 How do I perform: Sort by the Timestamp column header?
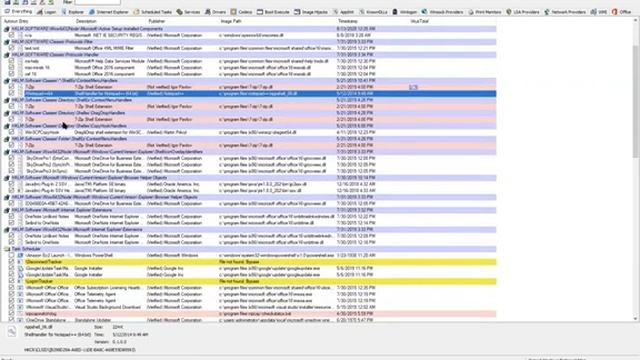click(348, 21)
